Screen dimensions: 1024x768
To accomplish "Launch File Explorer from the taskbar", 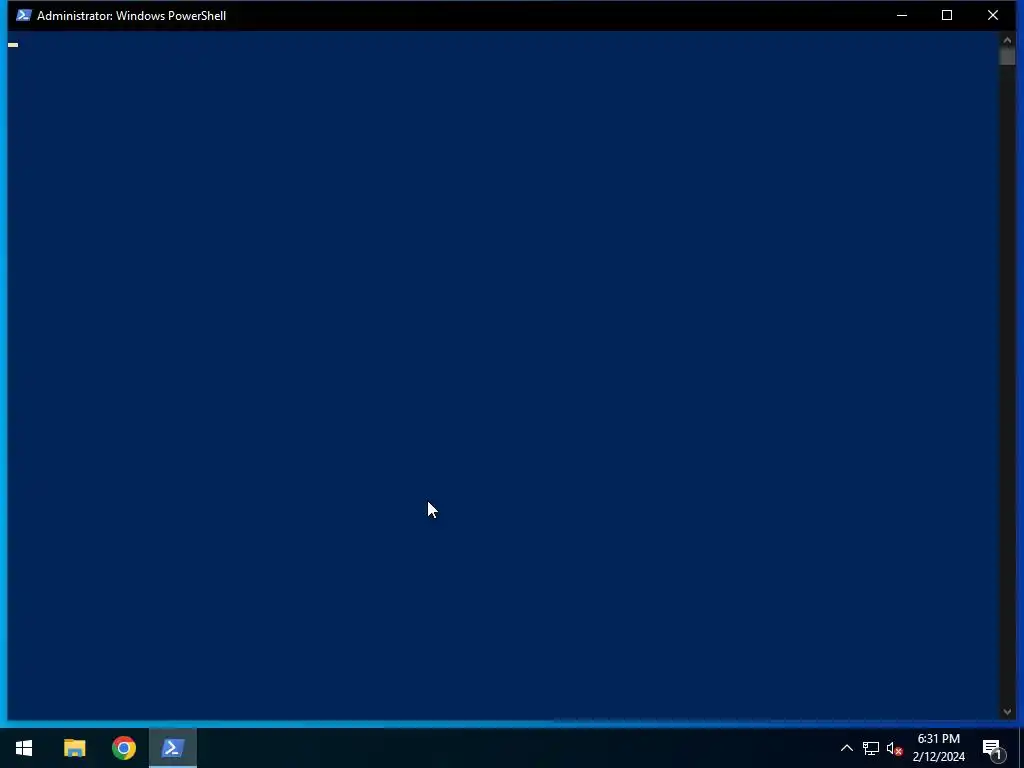I will 74,748.
